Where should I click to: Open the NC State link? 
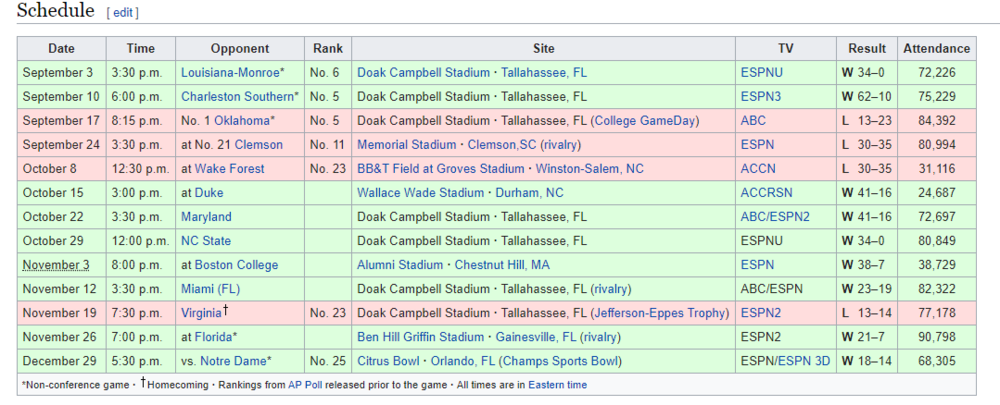(x=206, y=241)
